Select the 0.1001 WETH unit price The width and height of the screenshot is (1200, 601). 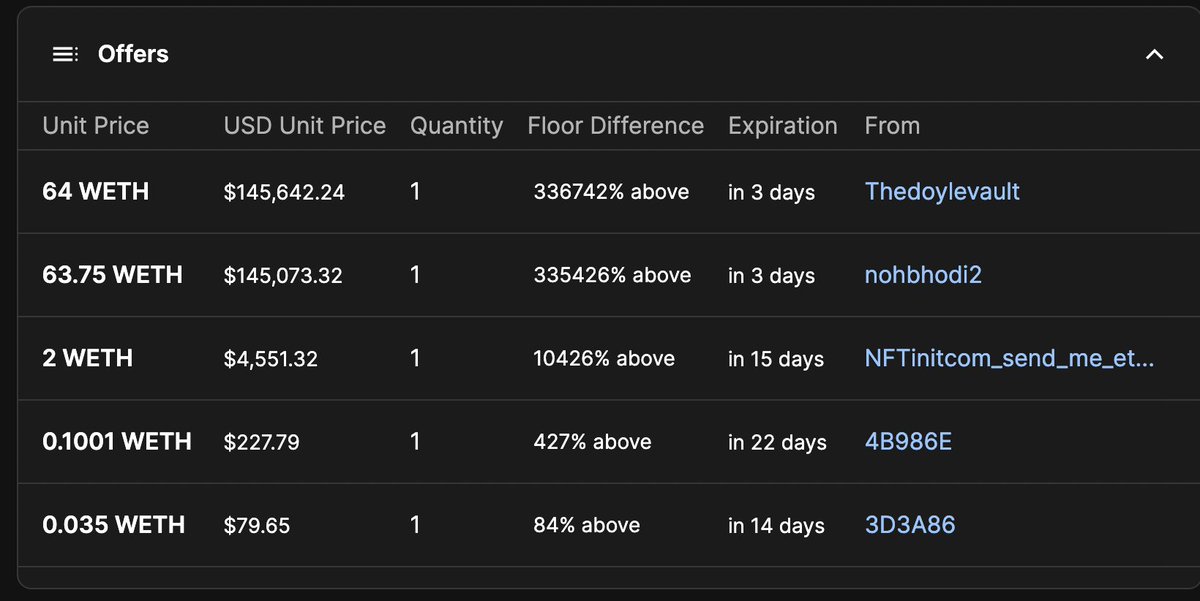117,441
